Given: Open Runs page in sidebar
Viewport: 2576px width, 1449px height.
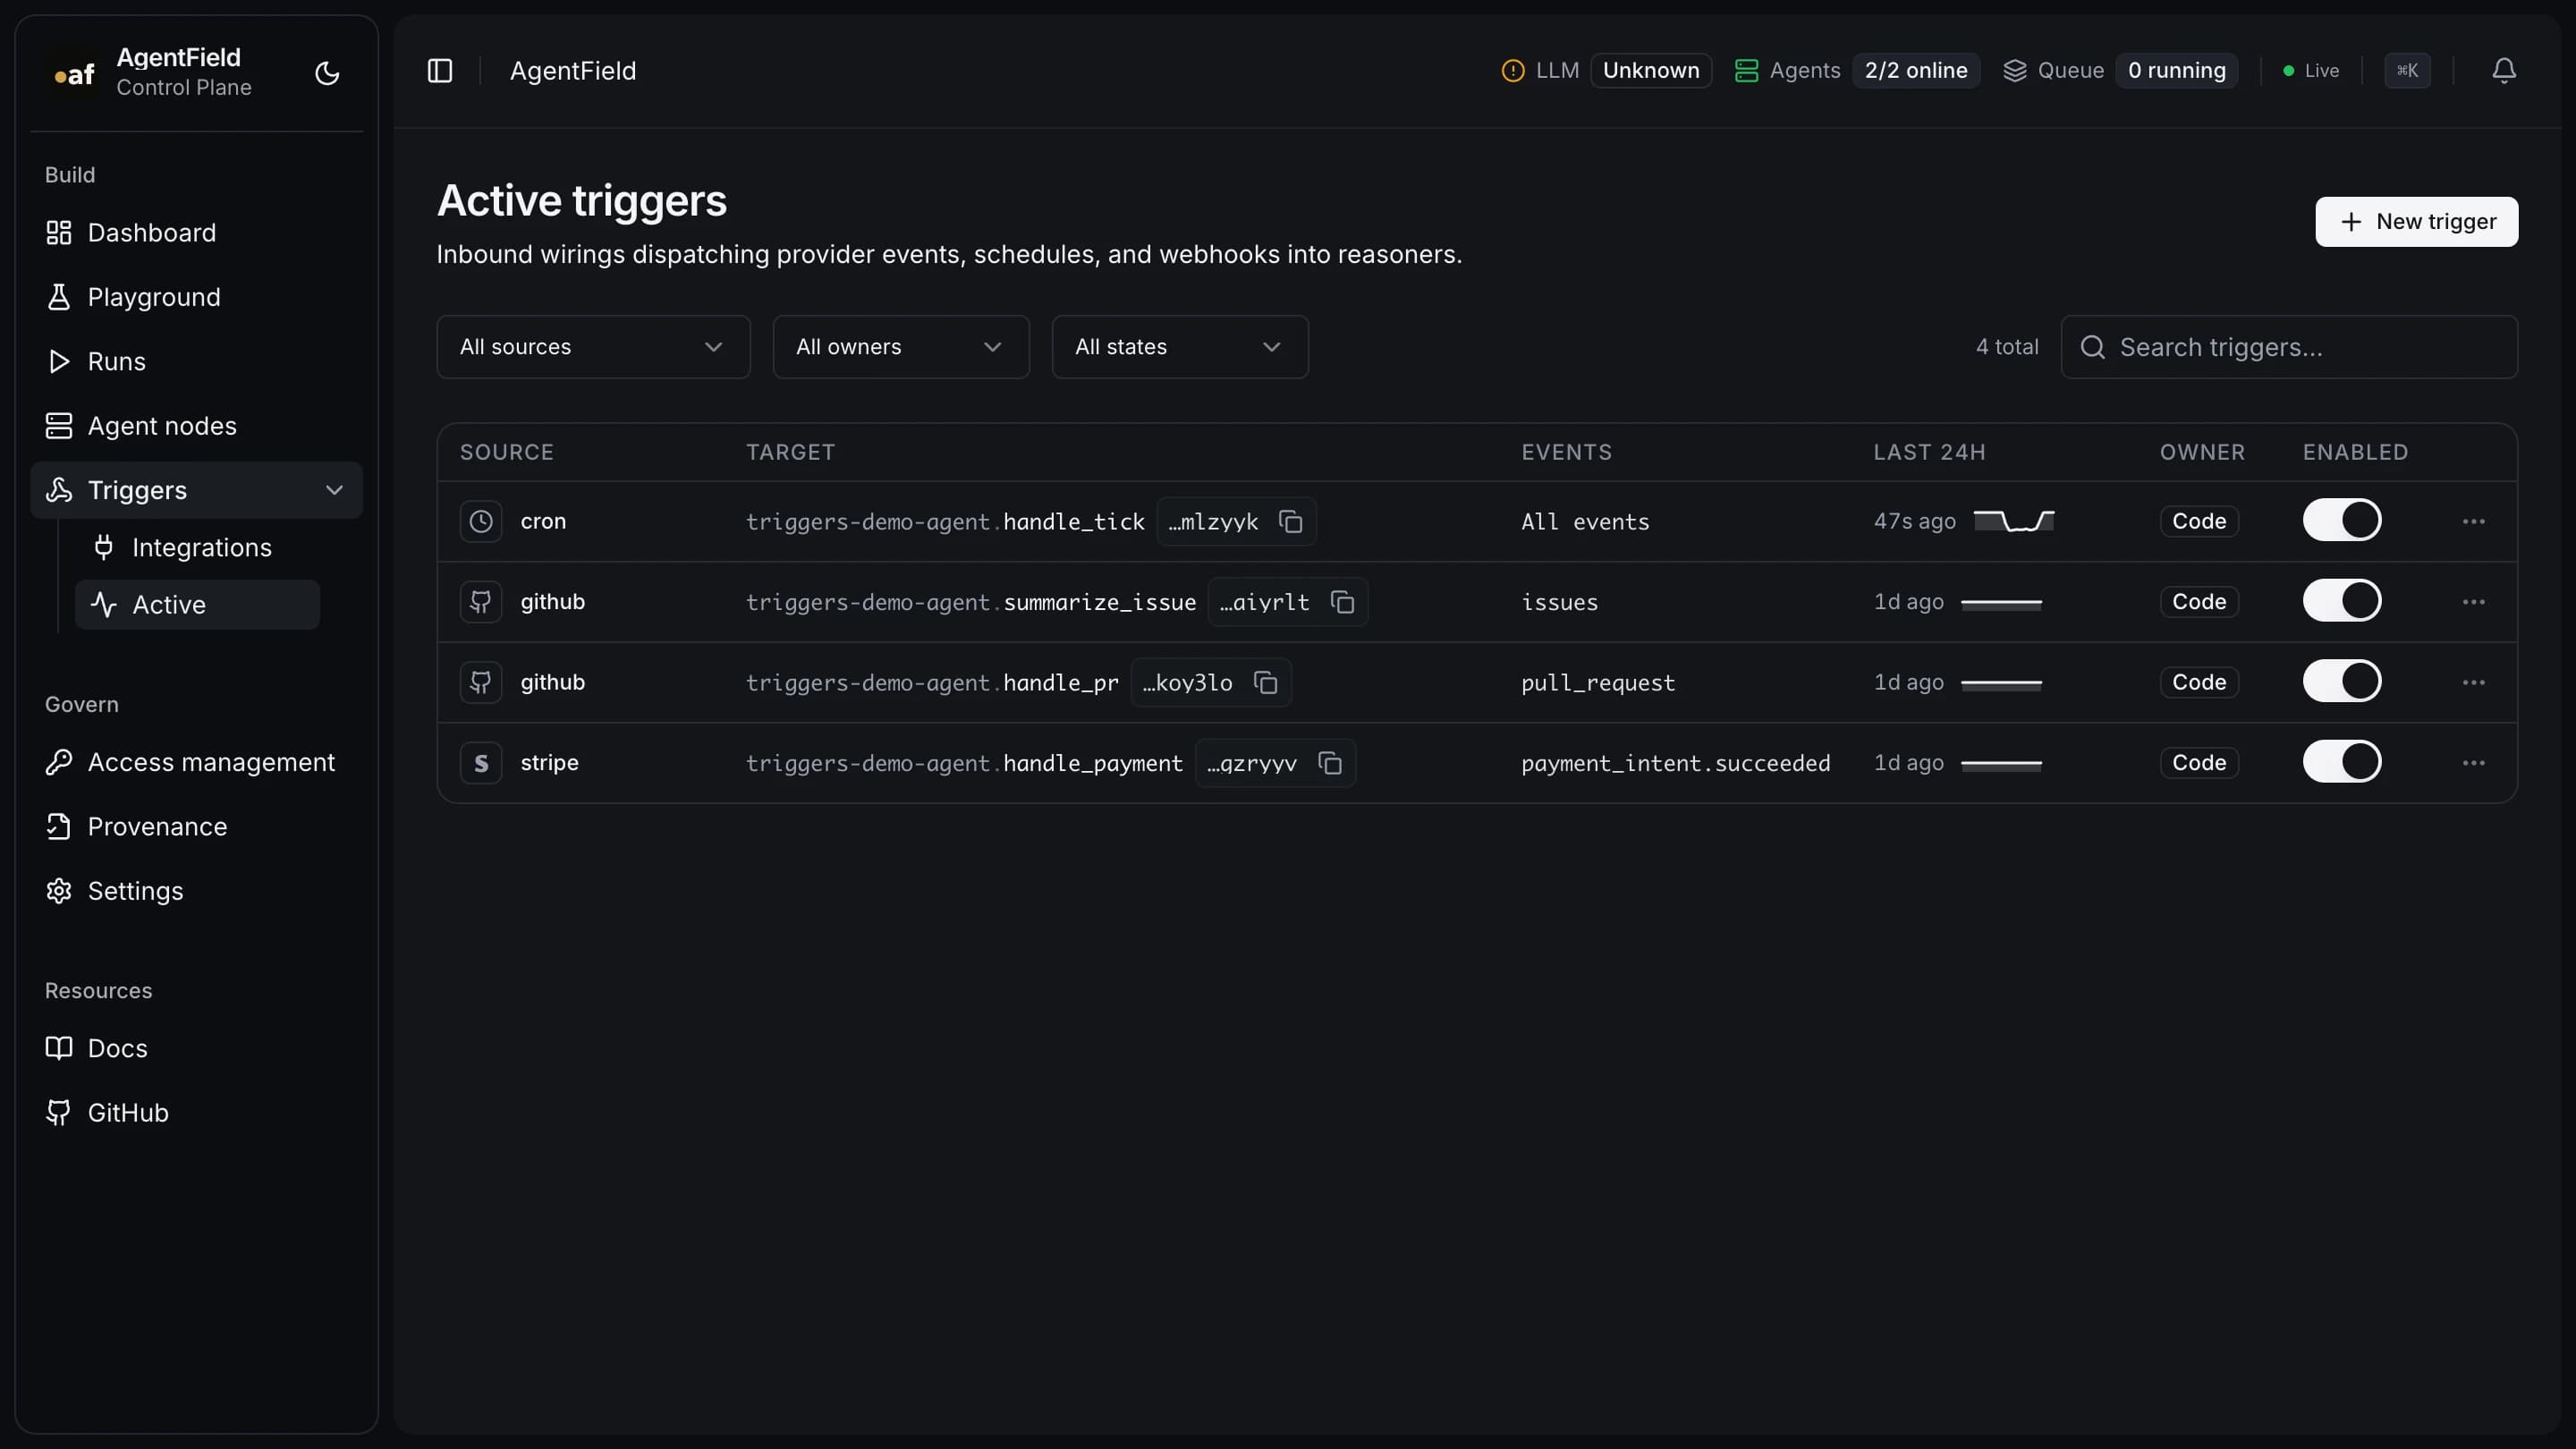Looking at the screenshot, I should (x=196, y=361).
